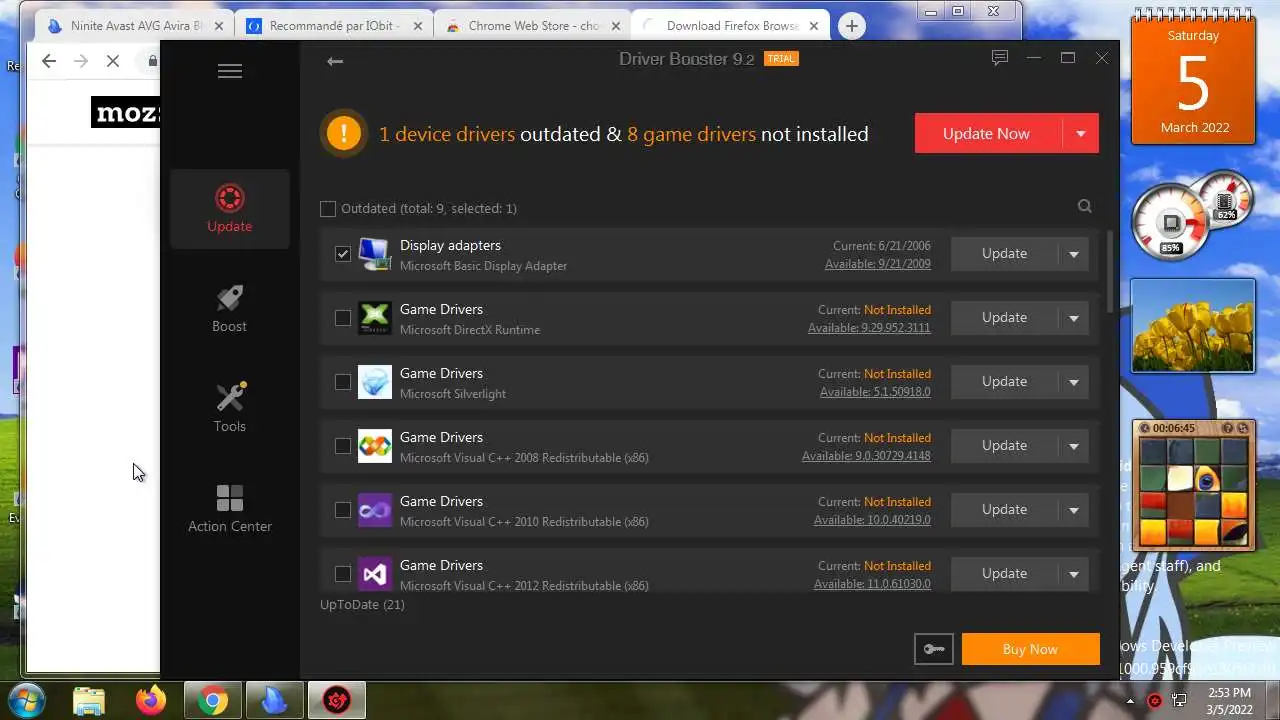Click the driver list vertical scrollbar
This screenshot has width=1280, height=720.
tap(1110, 272)
